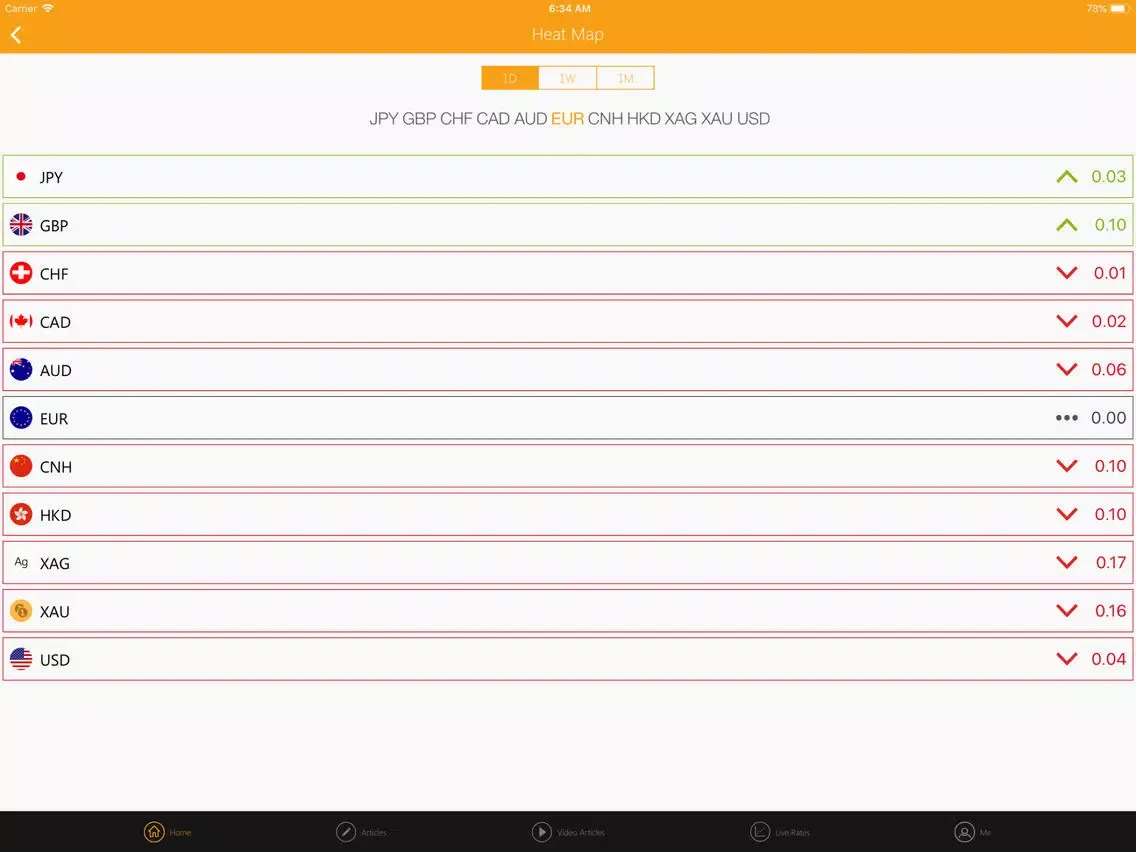The height and width of the screenshot is (852, 1136).
Task: Click the green up arrow in JPY row
Action: tap(1066, 176)
